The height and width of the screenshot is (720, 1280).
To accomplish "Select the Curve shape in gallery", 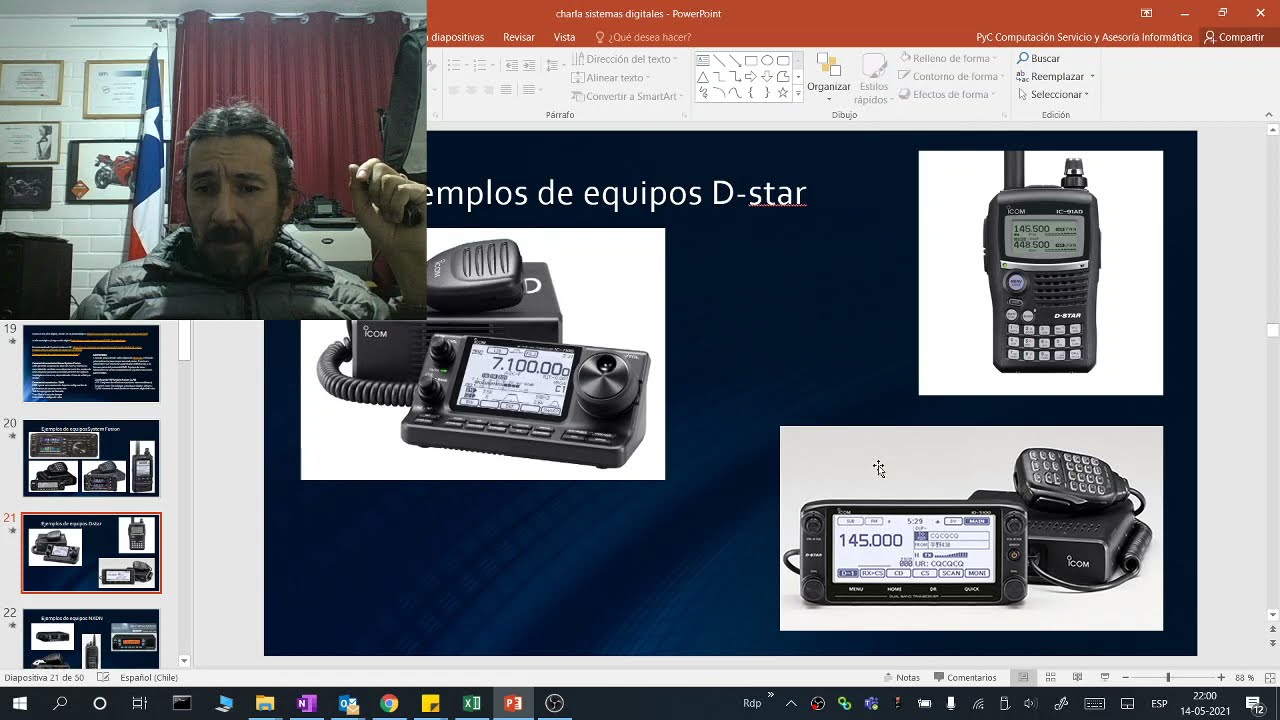I will point(735,93).
